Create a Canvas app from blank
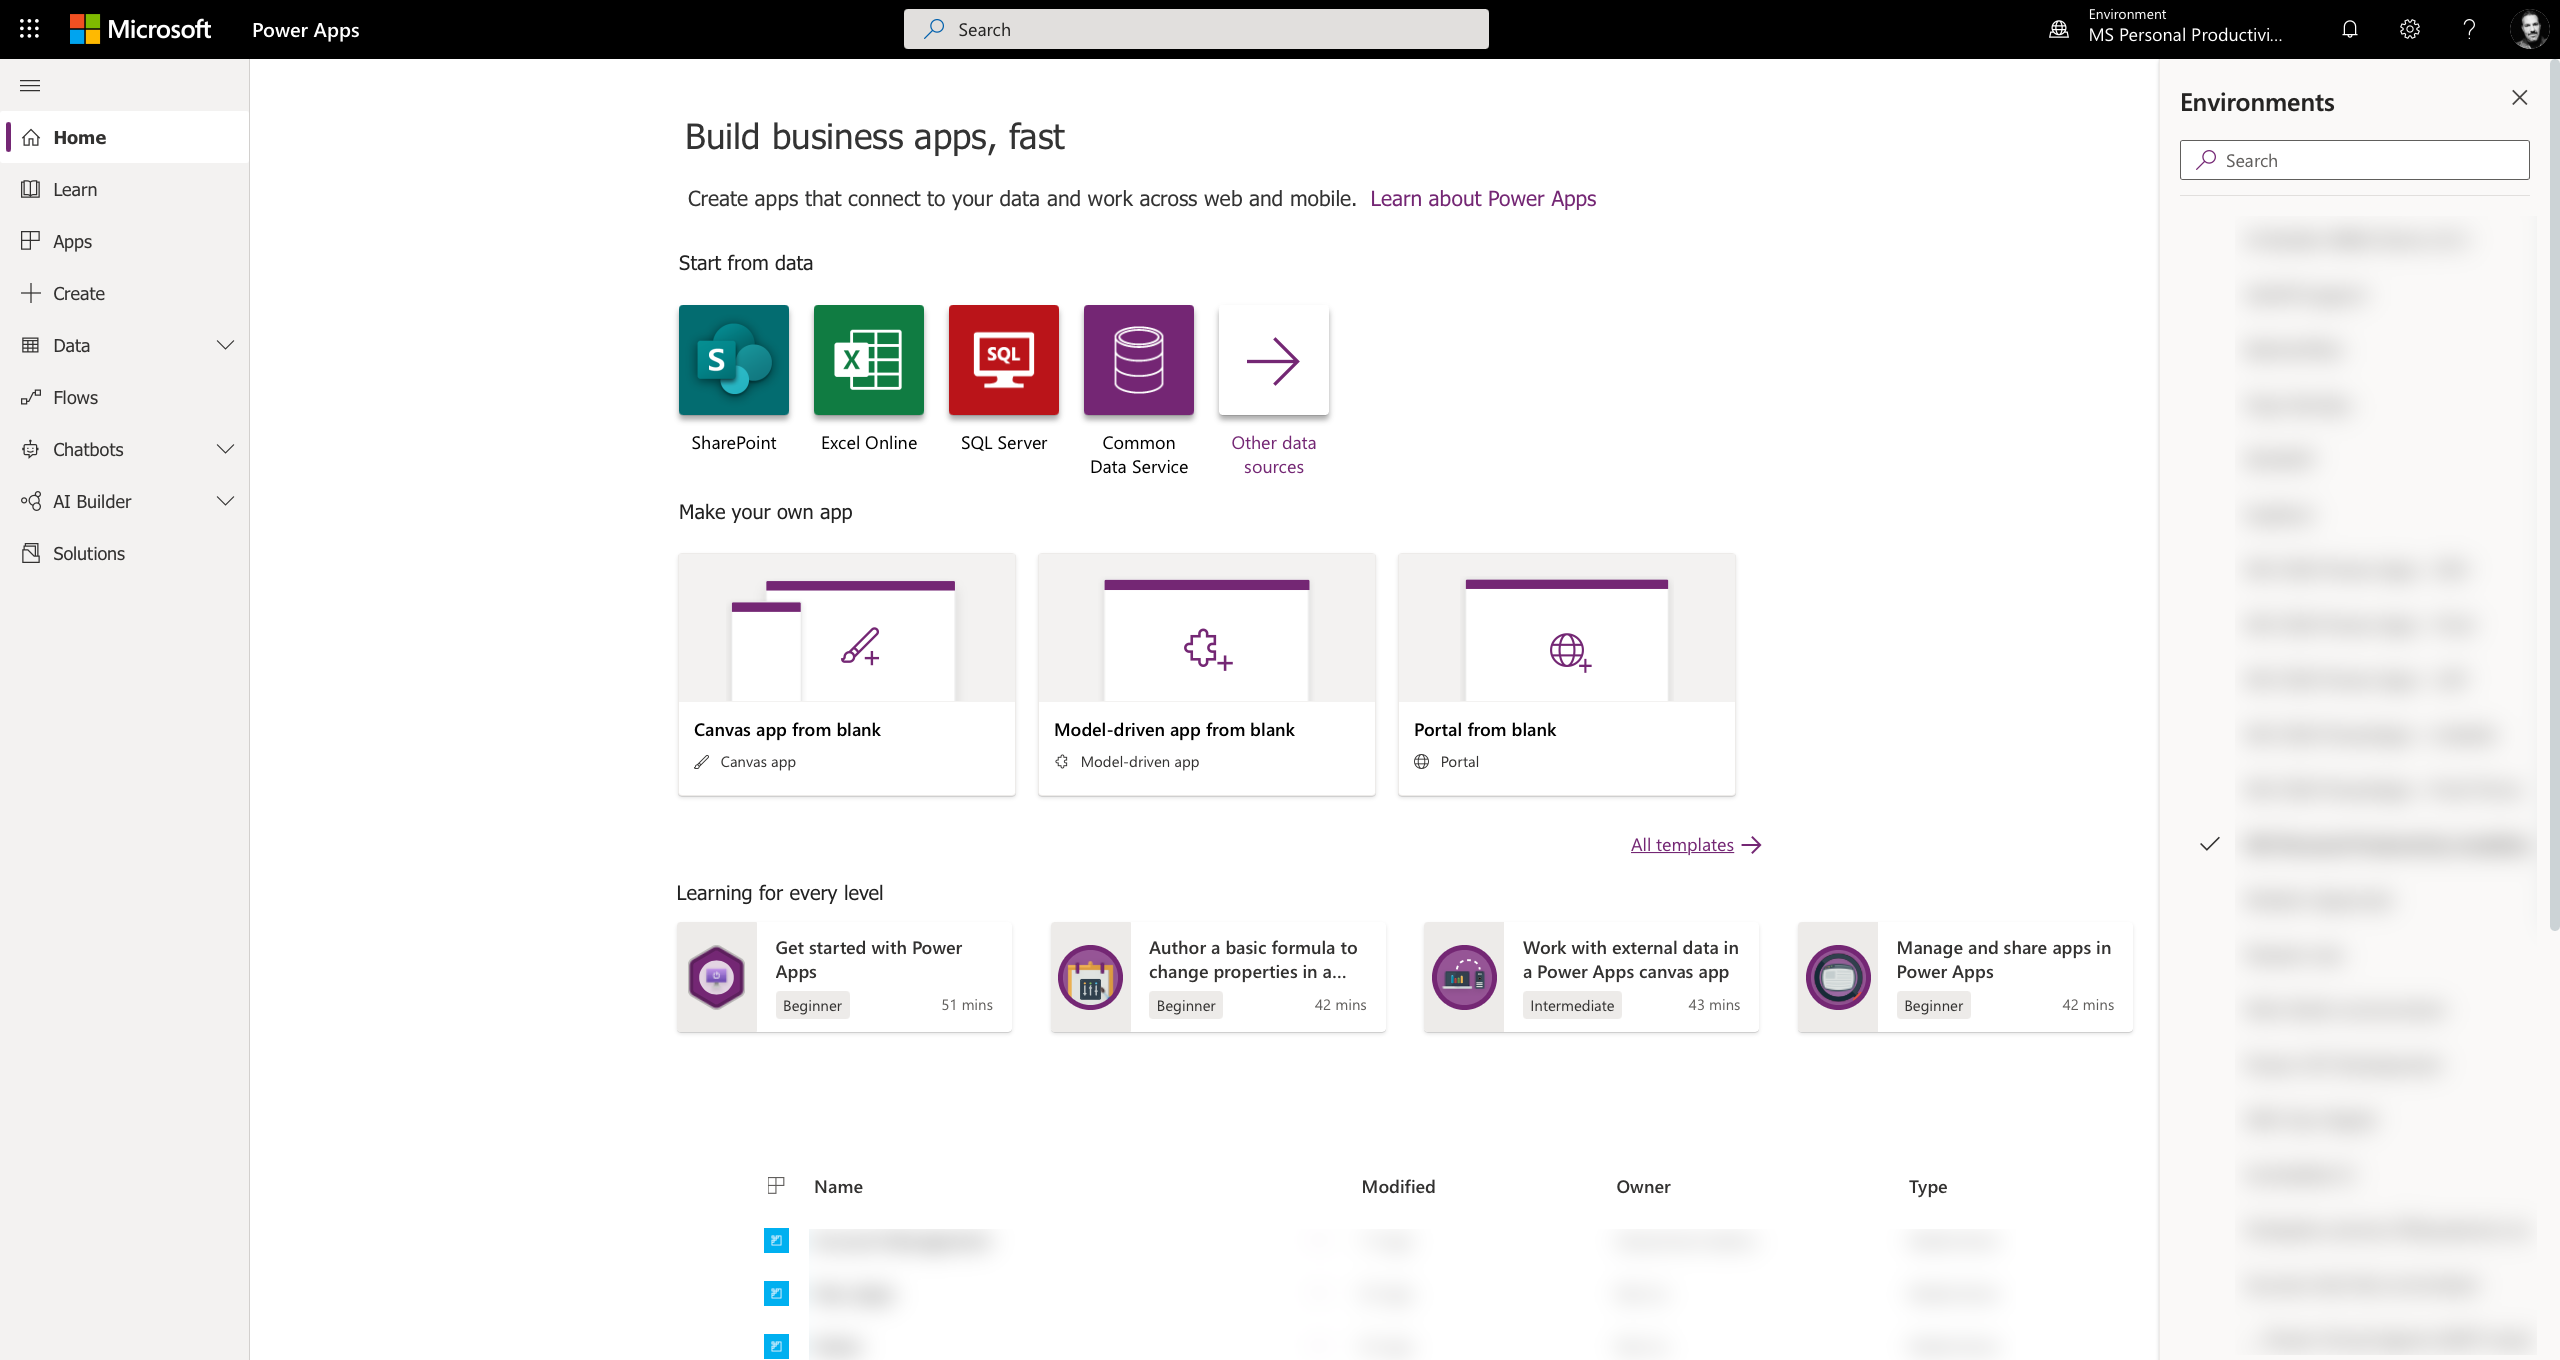Screen dimensions: 2560x1360 [846, 675]
